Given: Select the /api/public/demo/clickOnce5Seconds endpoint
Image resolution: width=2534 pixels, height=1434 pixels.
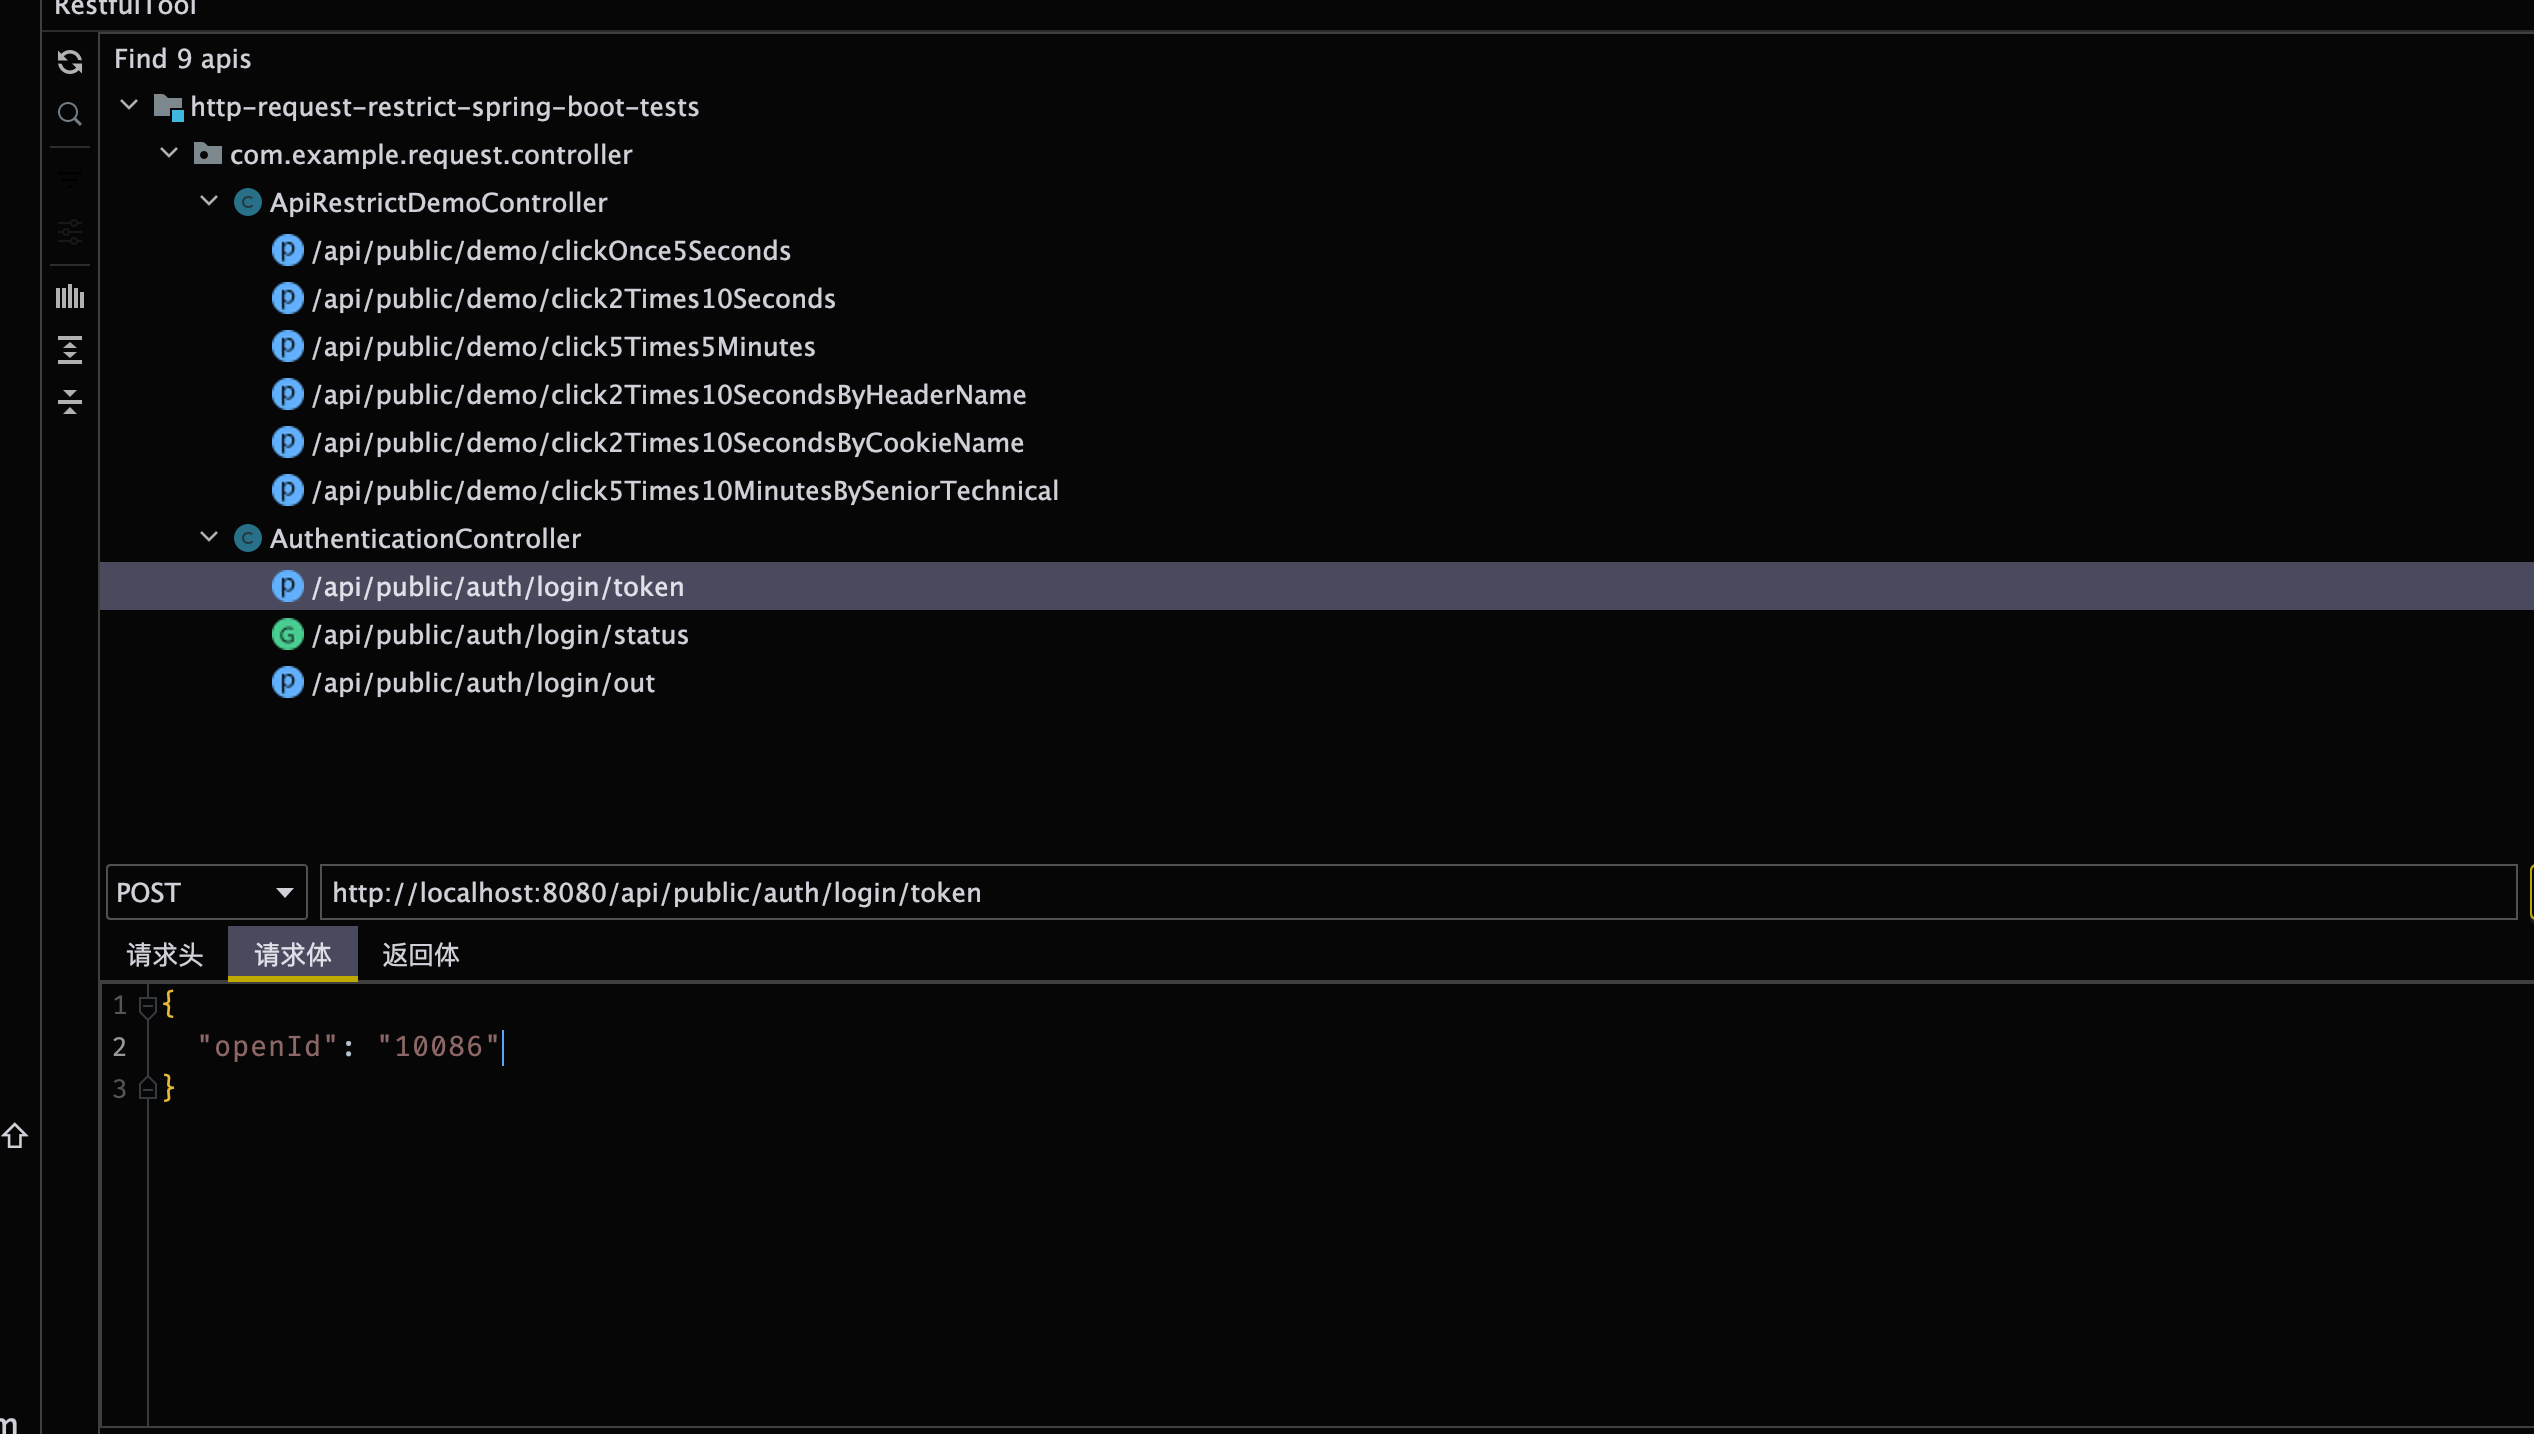Looking at the screenshot, I should 551,251.
